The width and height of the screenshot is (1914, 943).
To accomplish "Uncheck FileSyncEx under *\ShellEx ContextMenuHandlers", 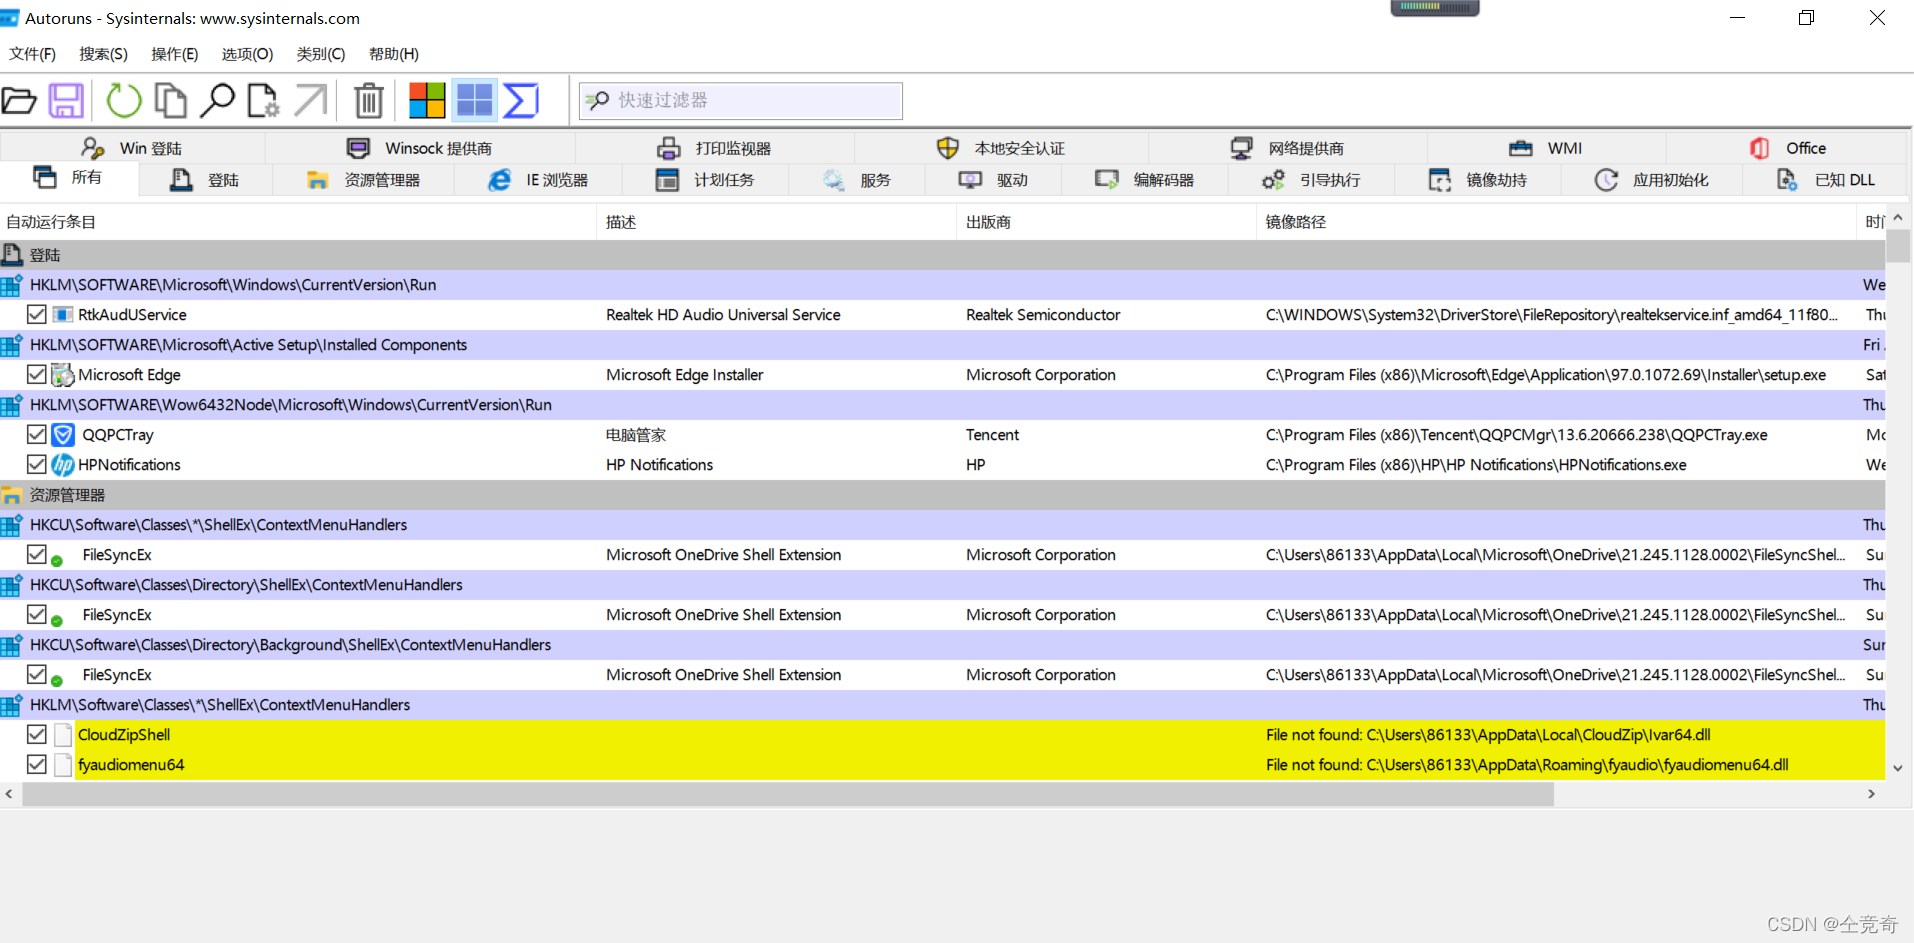I will [x=37, y=554].
